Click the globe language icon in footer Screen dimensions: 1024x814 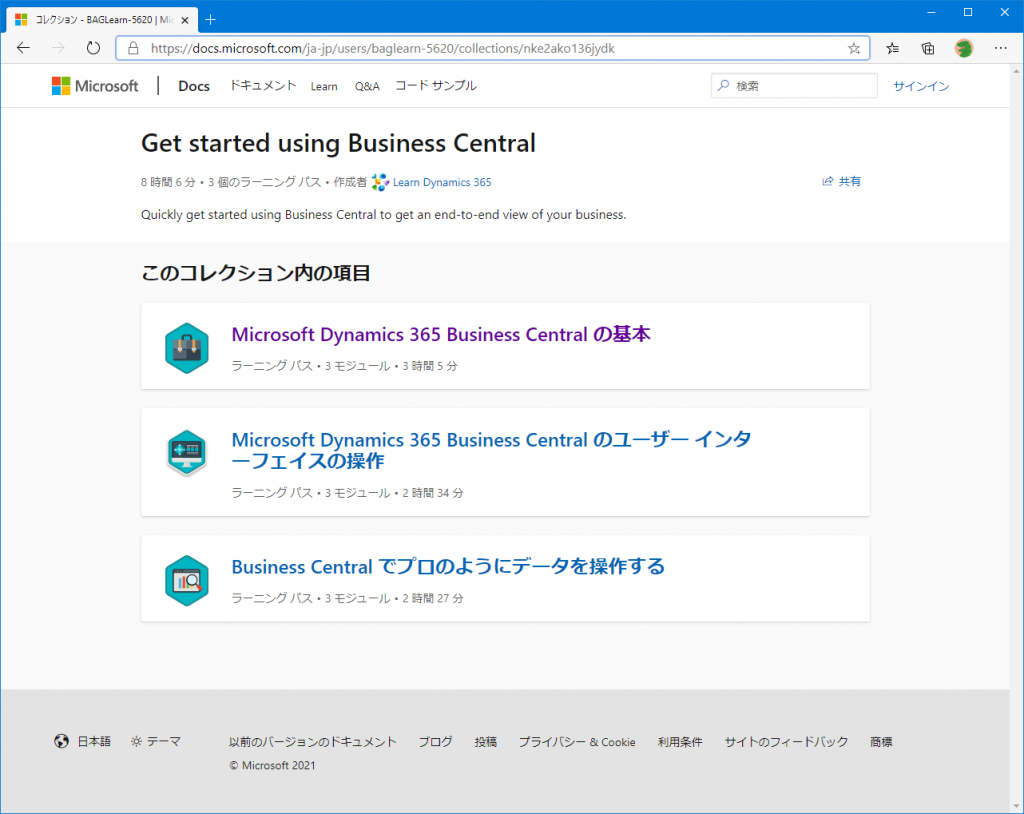pos(61,741)
